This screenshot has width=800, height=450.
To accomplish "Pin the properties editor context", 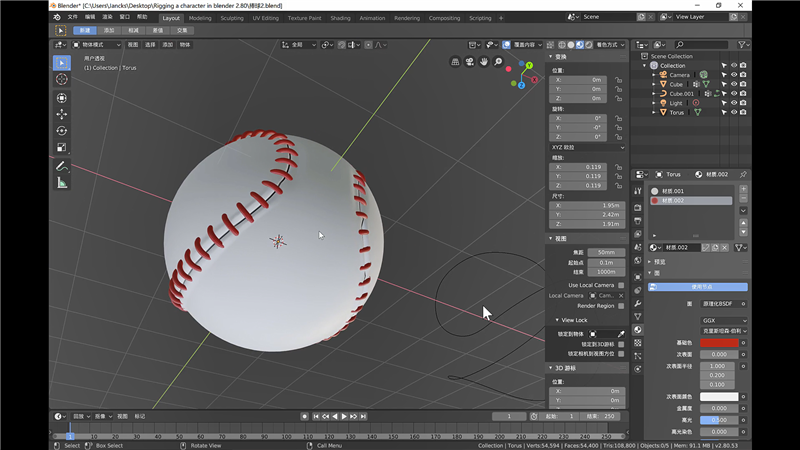I will tap(743, 174).
